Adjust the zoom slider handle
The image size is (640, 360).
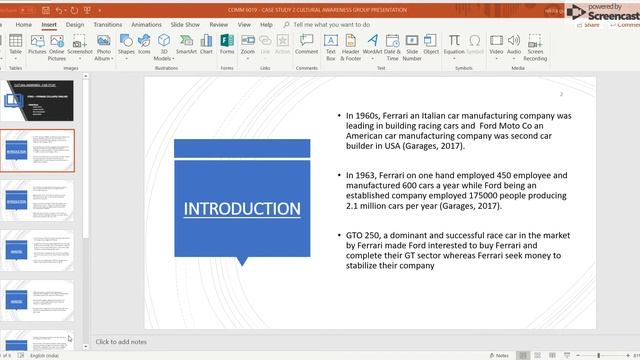pyautogui.click(x=599, y=356)
